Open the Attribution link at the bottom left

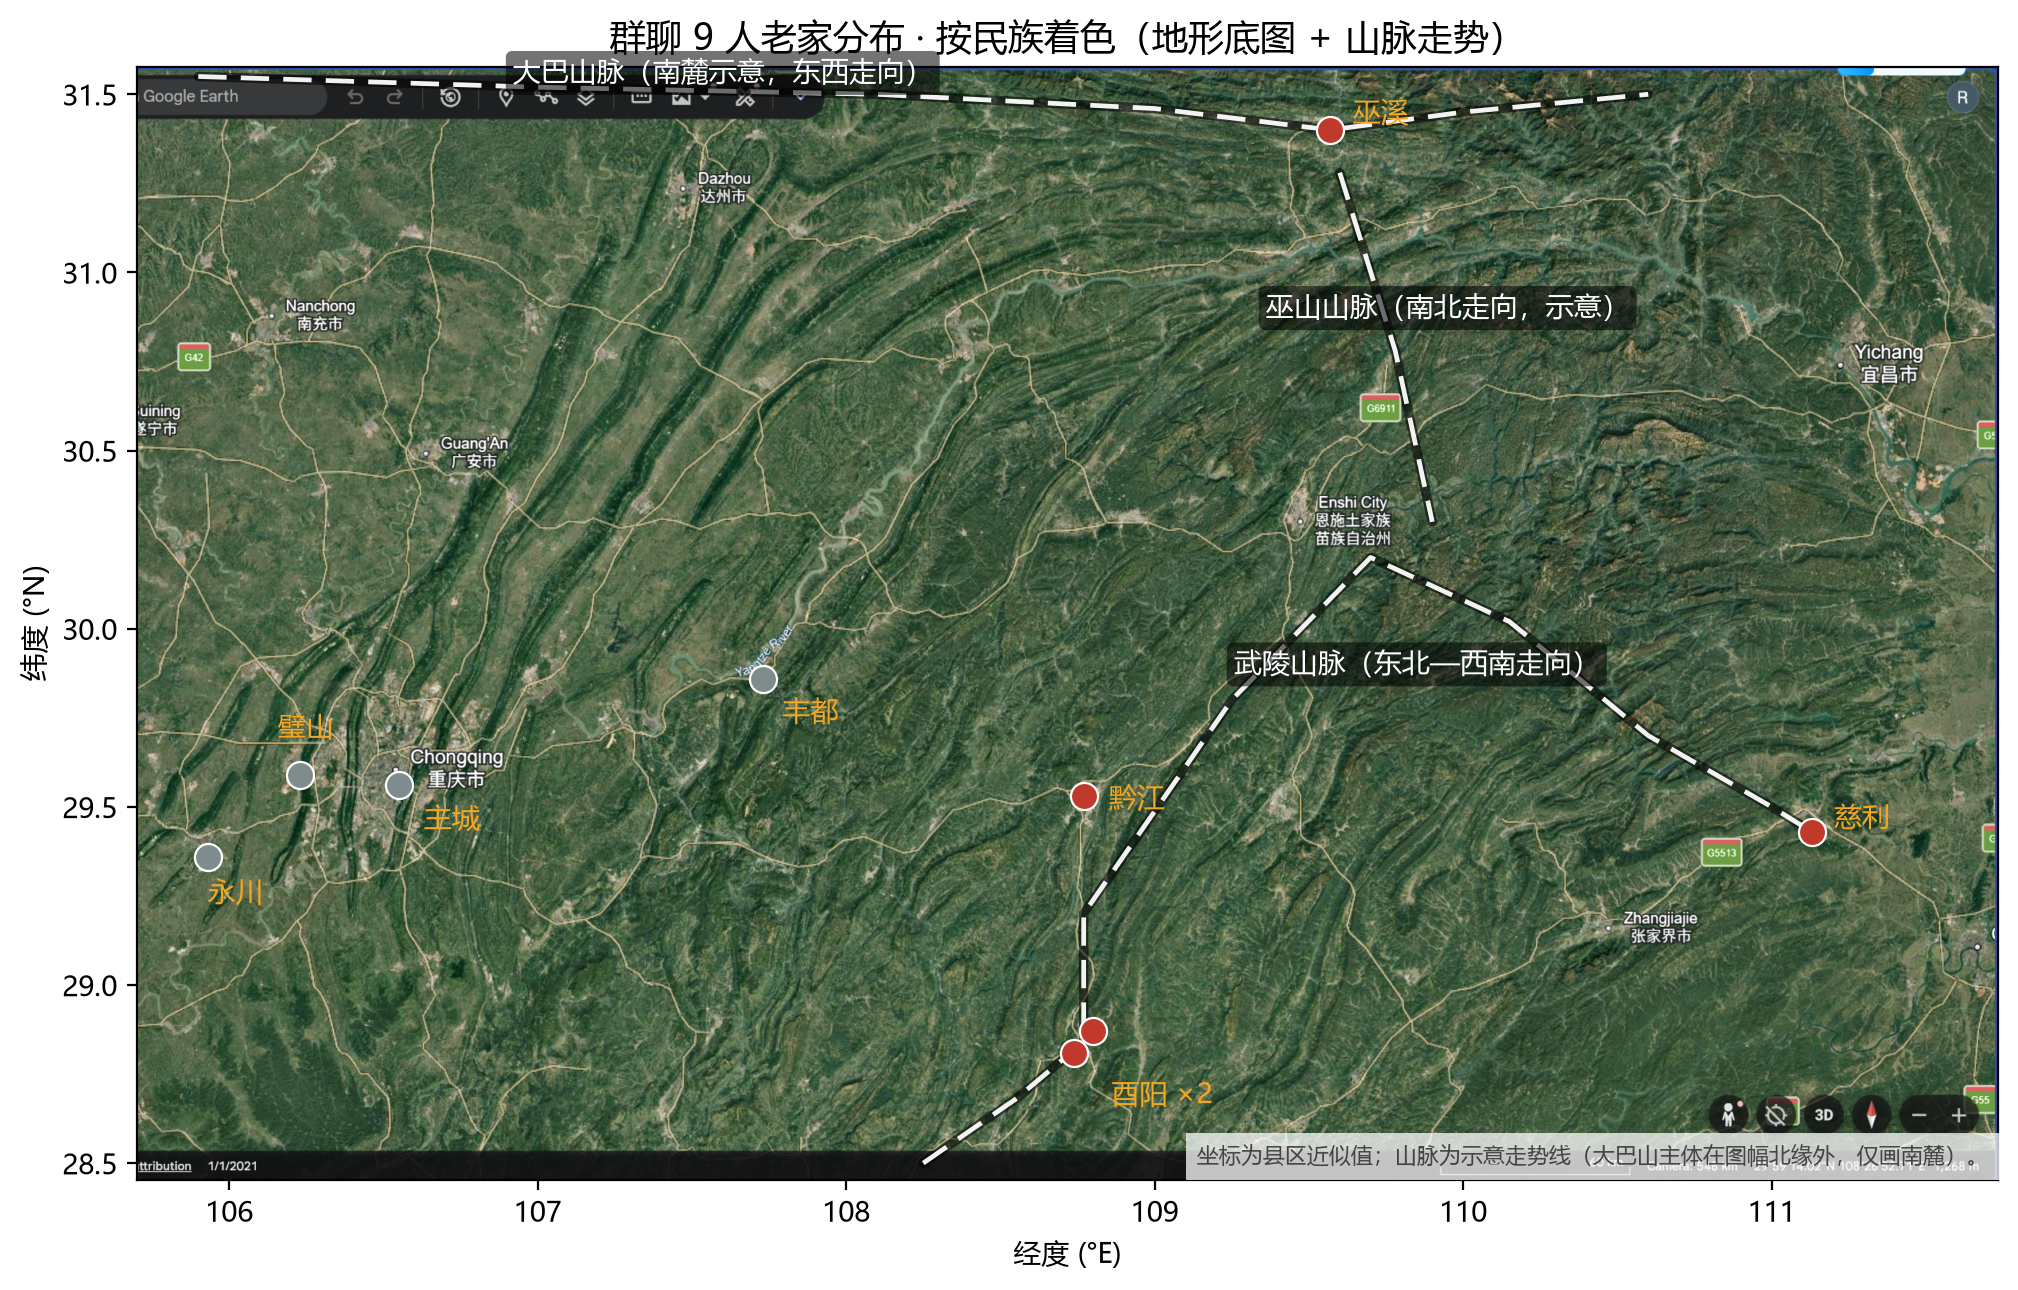coord(164,1166)
